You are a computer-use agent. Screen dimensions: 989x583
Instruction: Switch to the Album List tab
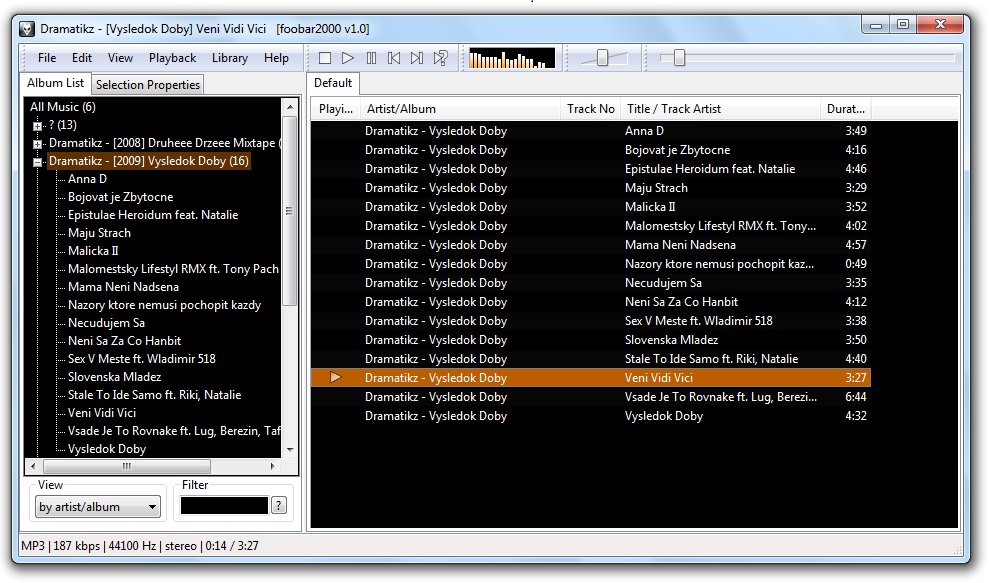[x=56, y=83]
